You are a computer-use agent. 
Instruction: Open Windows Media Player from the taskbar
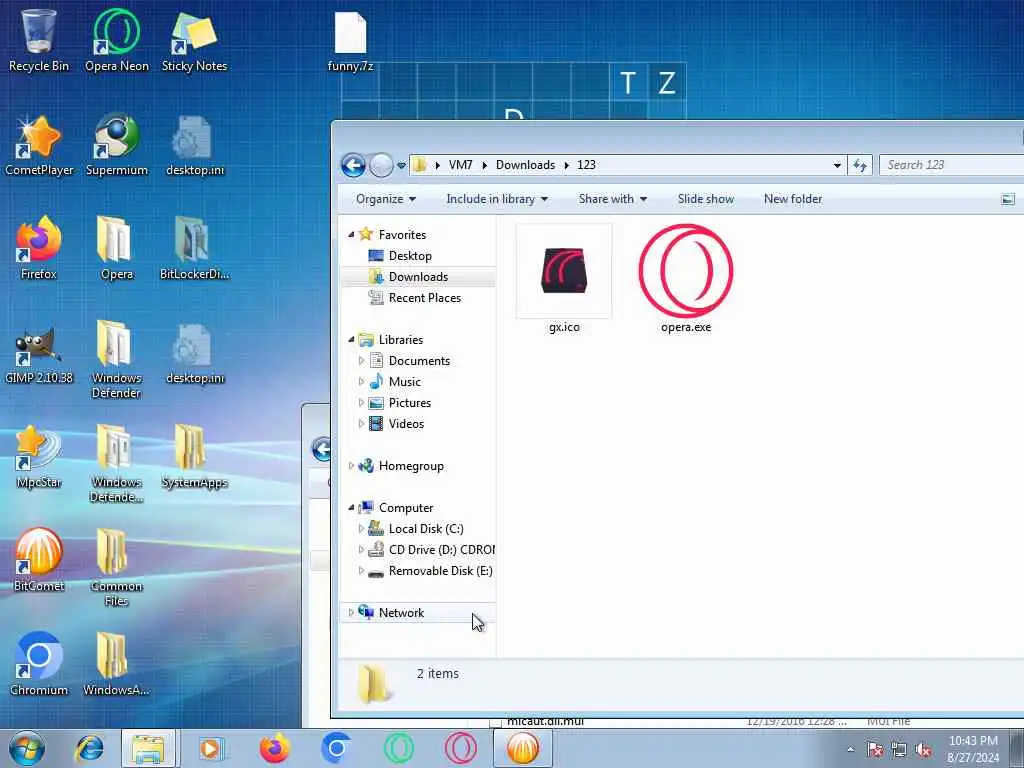click(210, 748)
